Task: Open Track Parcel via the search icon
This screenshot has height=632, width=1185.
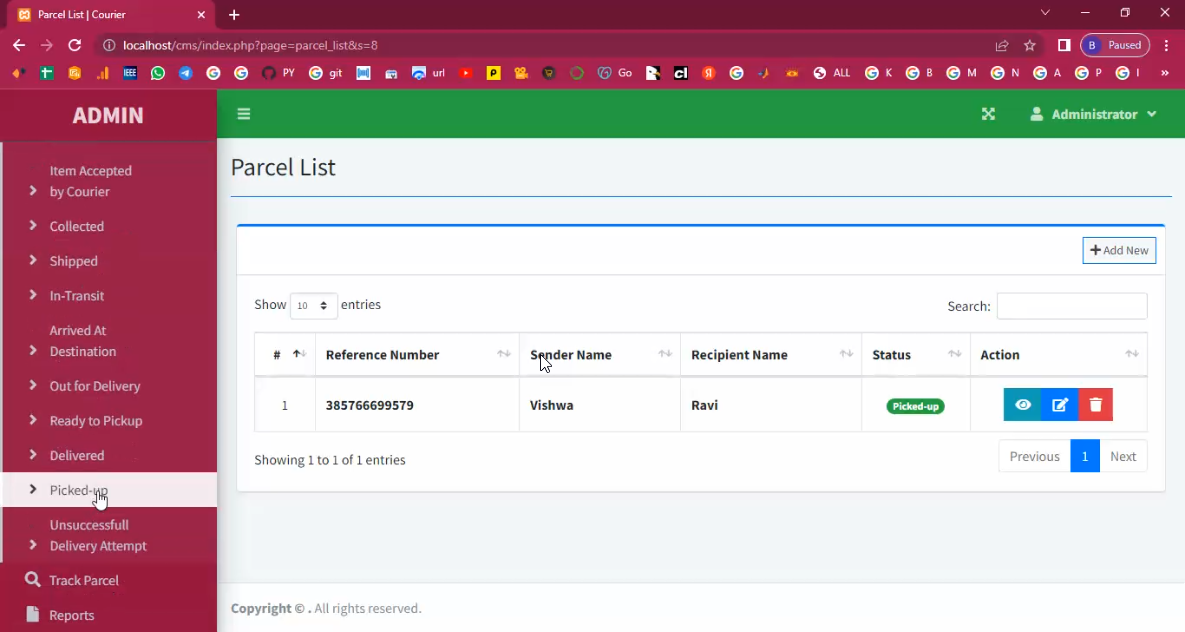Action: [33, 580]
